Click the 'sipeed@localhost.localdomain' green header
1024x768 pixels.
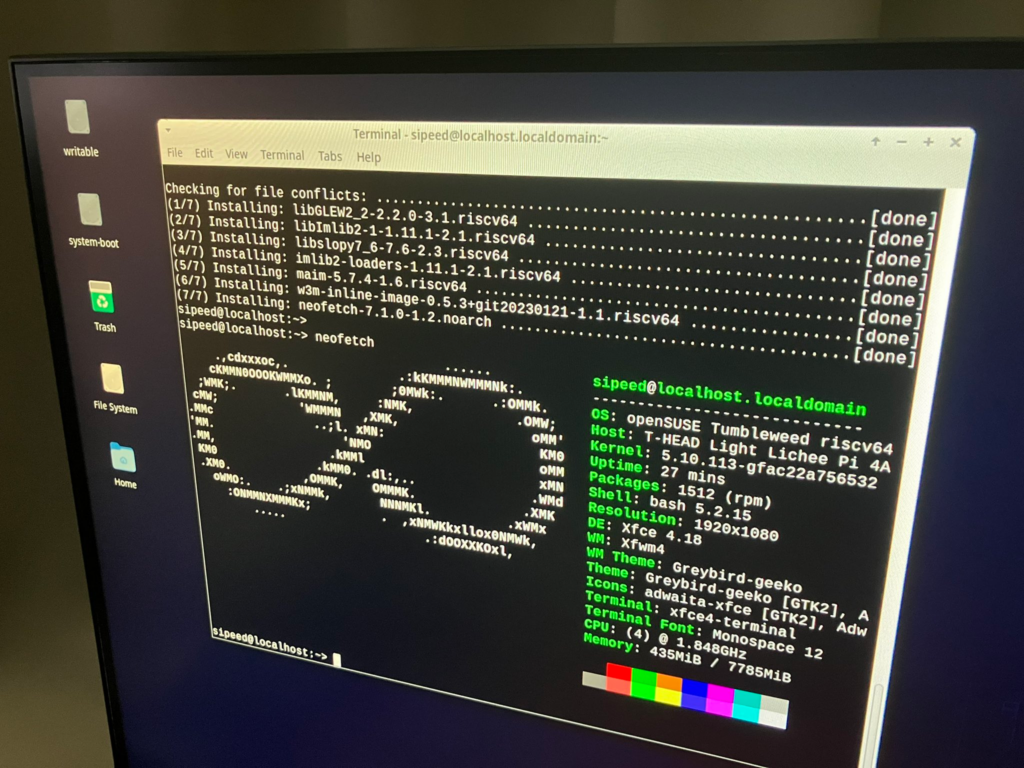[729, 396]
